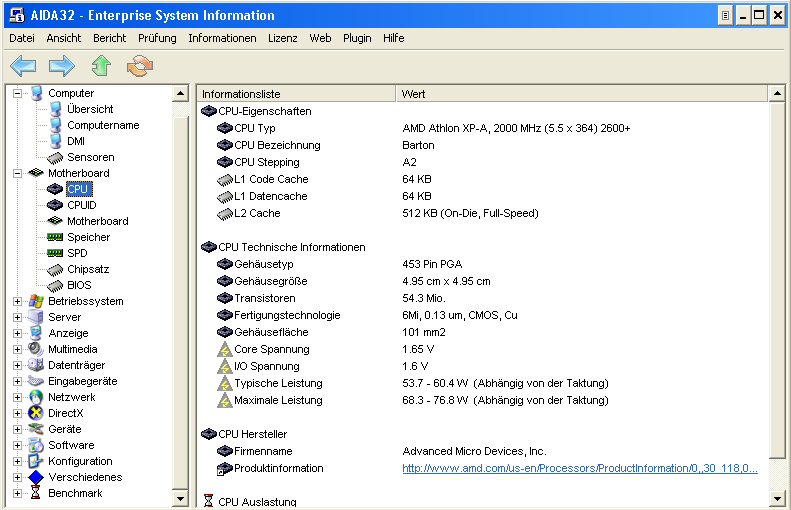Expand the Server tree node
The height and width of the screenshot is (510, 791).
(18, 317)
